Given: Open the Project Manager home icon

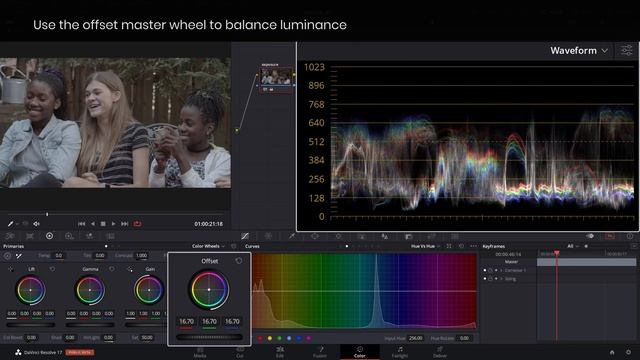Looking at the screenshot, I should 612,352.
